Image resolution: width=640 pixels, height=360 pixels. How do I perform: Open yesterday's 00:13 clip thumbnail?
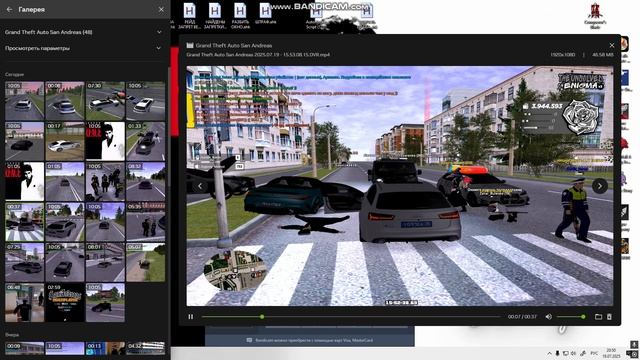click(105, 349)
